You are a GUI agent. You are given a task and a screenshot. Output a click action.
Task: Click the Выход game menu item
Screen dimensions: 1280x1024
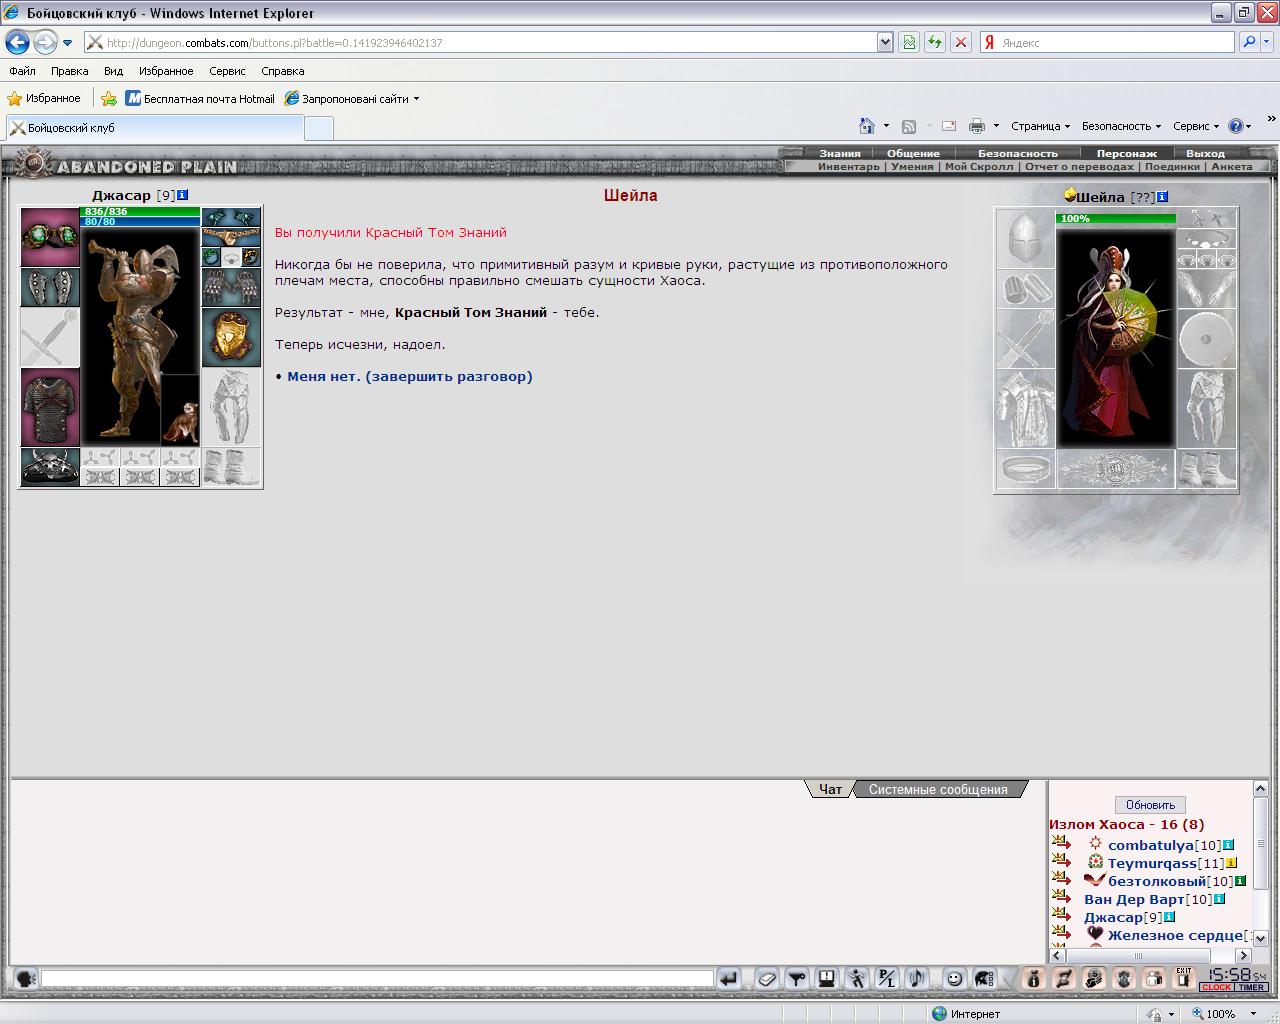pyautogui.click(x=1205, y=153)
